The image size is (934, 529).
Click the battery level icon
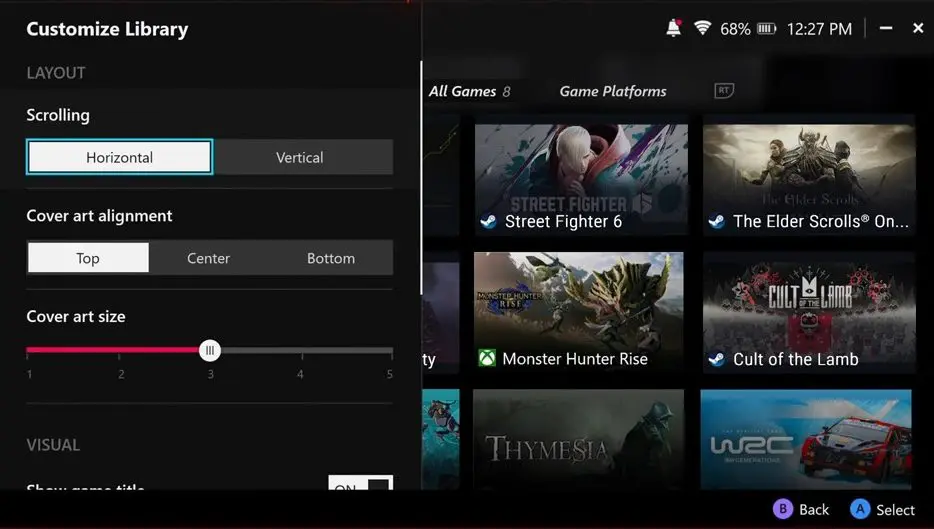pos(767,28)
